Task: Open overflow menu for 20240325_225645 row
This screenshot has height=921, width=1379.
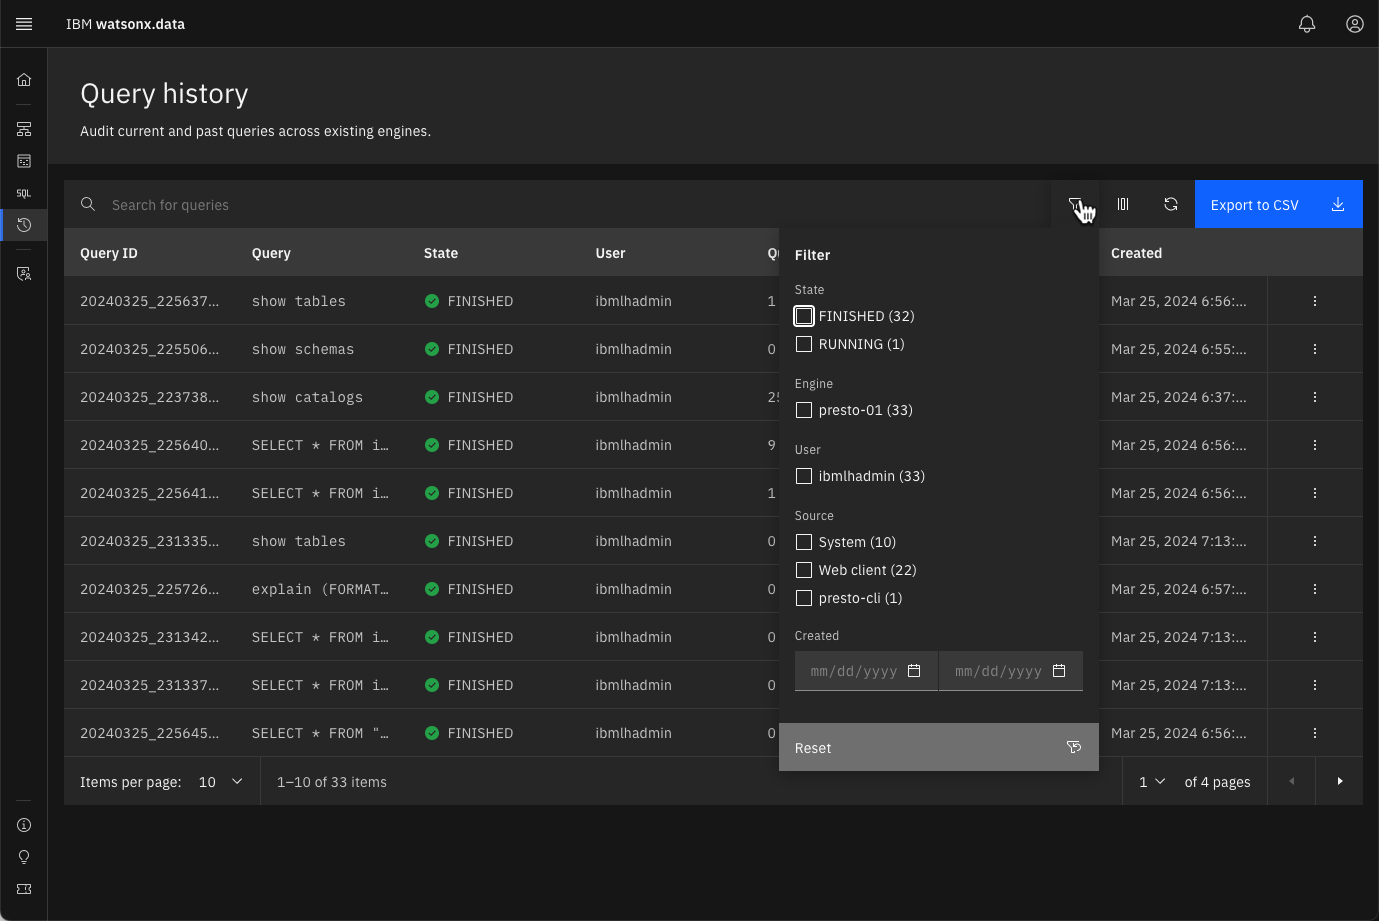Action: point(1315,733)
